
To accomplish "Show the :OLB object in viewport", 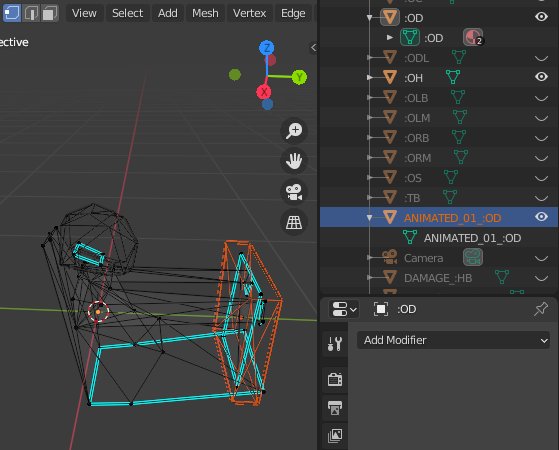I will [541, 98].
